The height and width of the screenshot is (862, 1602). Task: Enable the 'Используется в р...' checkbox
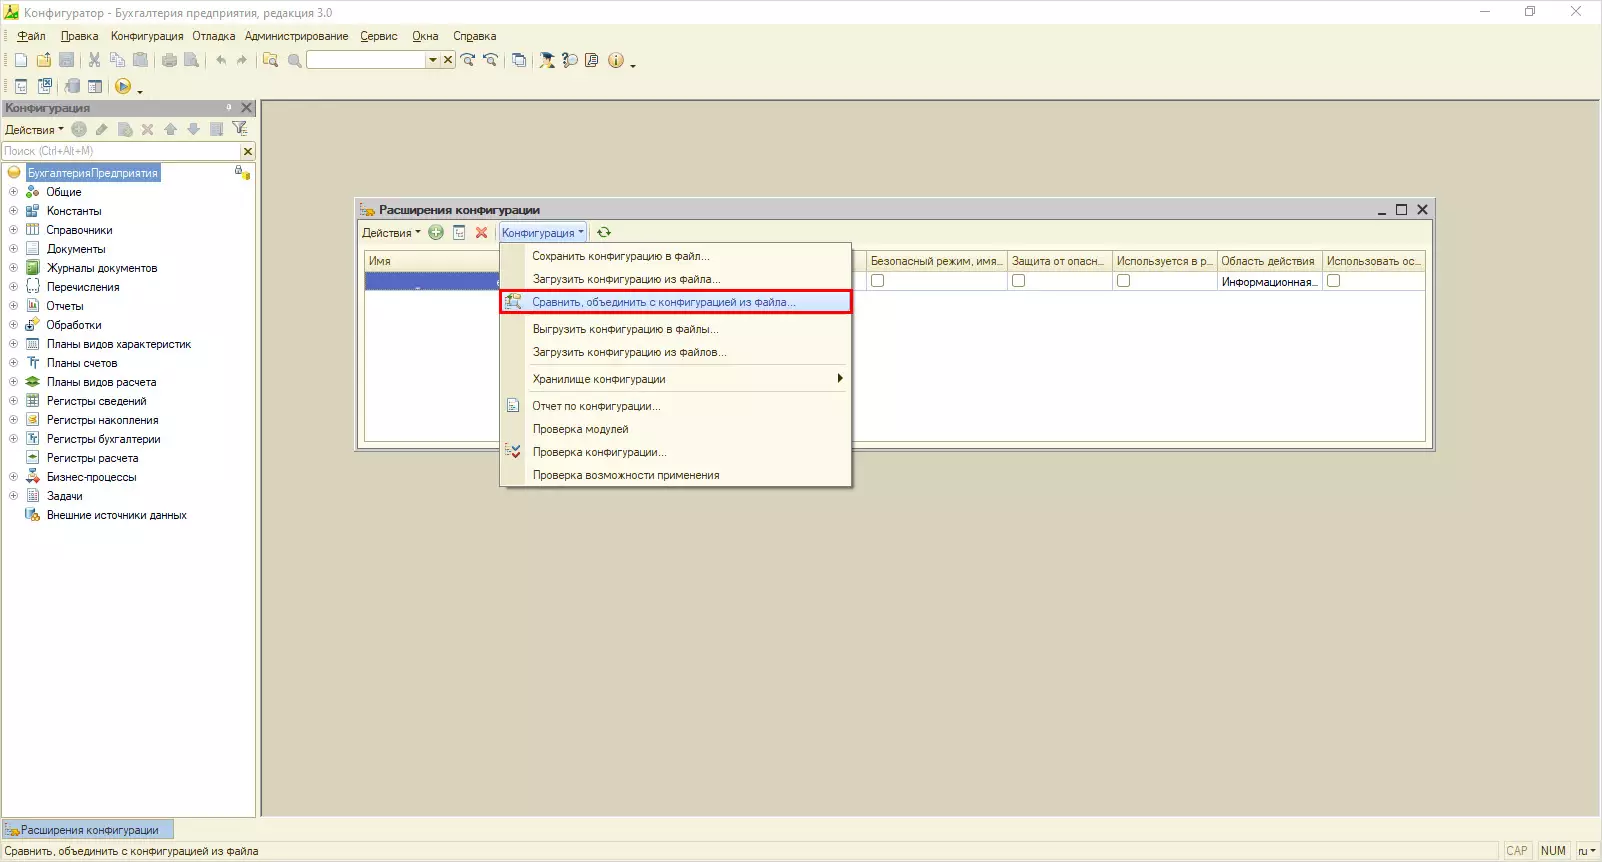pos(1123,281)
